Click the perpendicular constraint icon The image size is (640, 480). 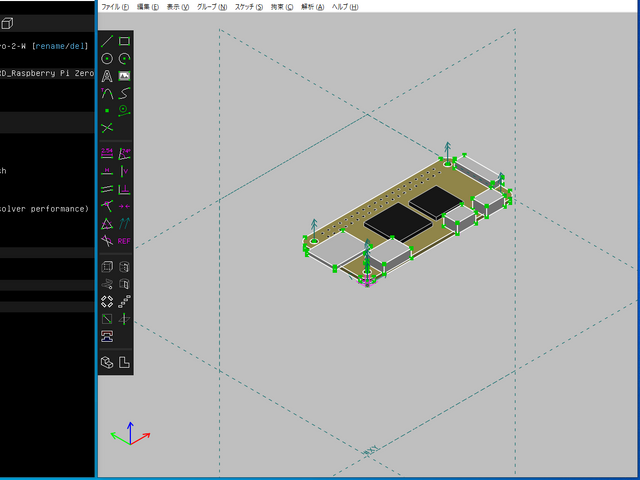pos(124,188)
